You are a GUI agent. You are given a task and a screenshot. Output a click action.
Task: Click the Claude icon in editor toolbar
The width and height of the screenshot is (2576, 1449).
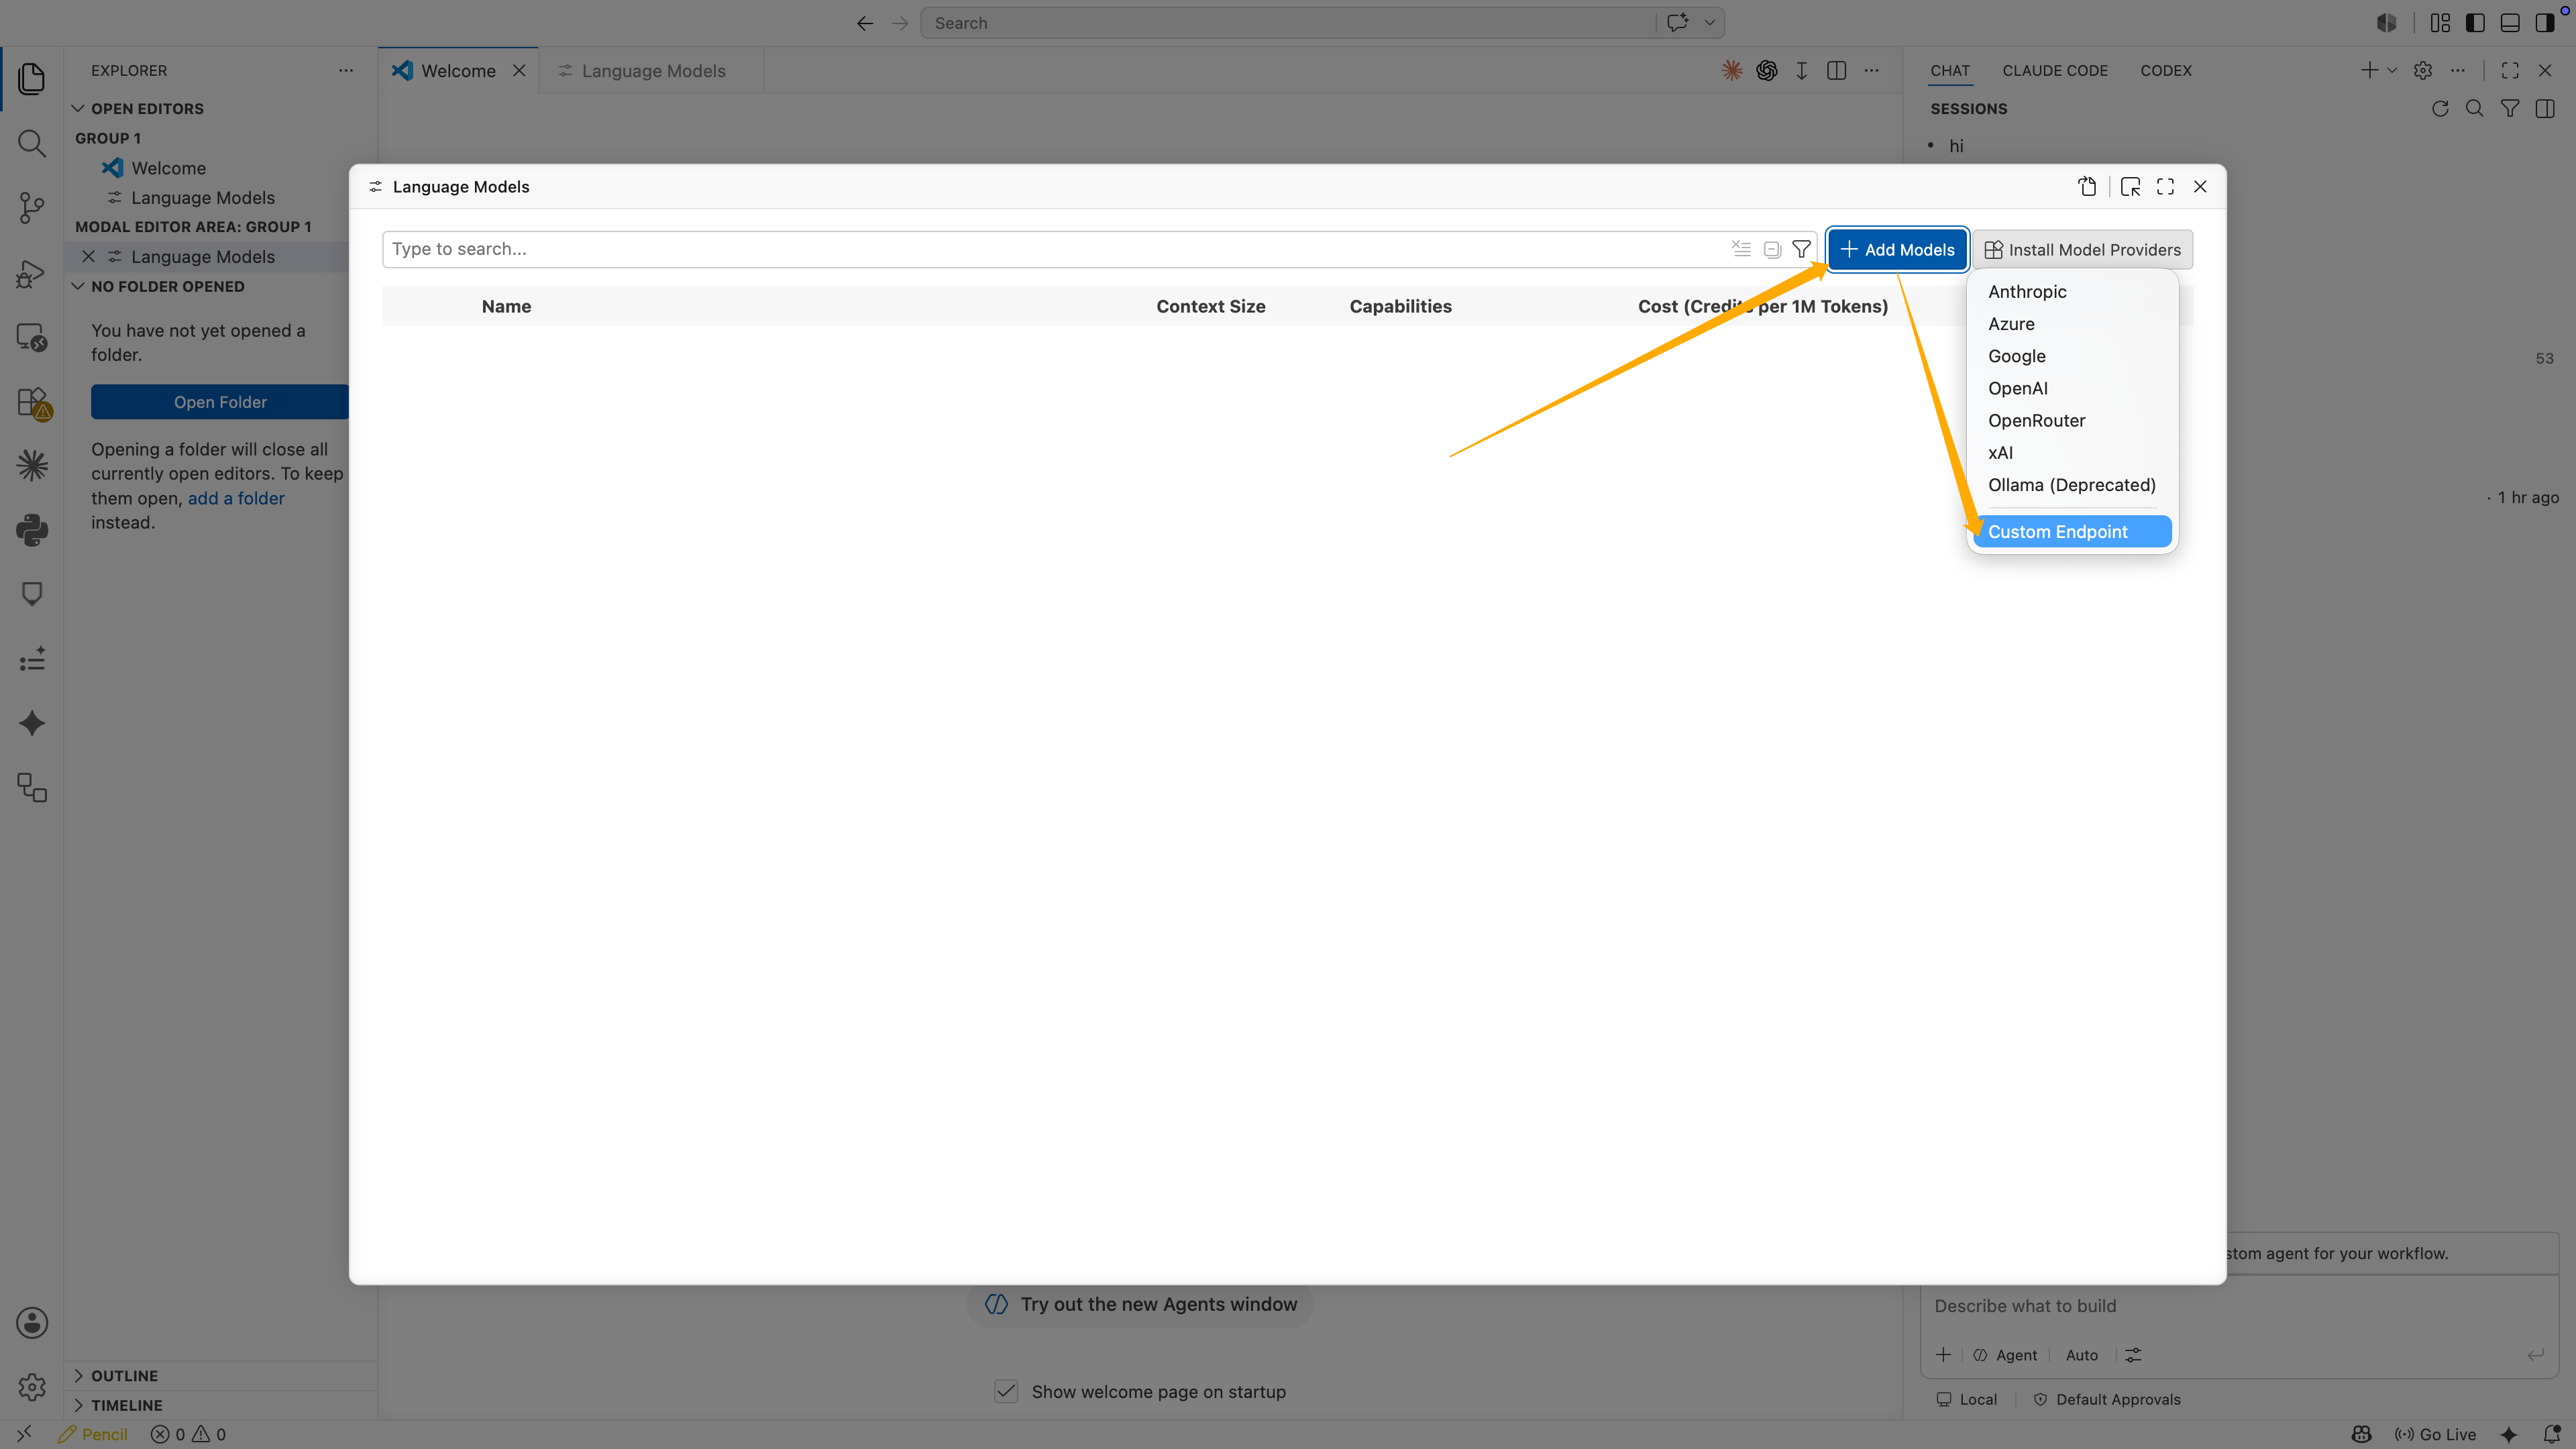coord(1731,70)
